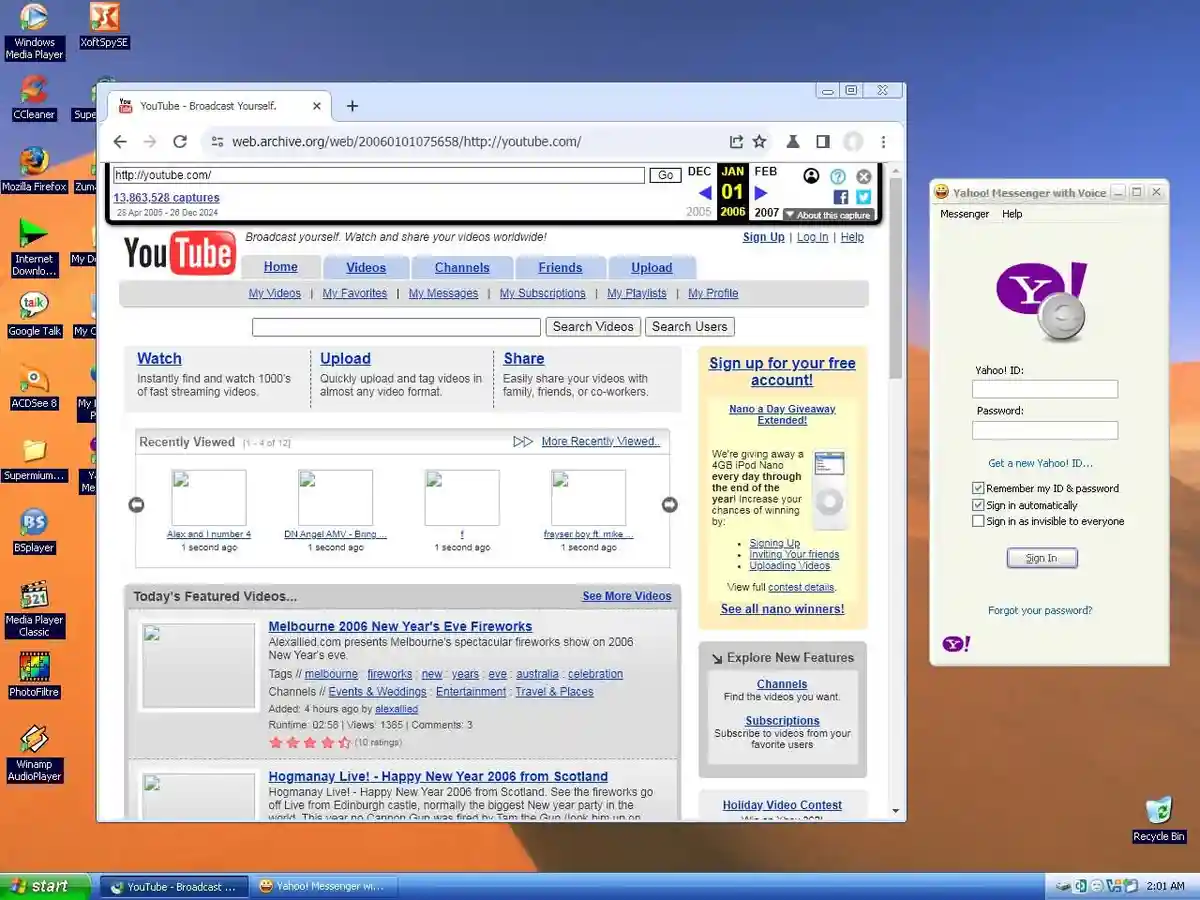Toggle Remember my ID & password checkbox
Viewport: 1200px width, 900px height.
(x=978, y=488)
